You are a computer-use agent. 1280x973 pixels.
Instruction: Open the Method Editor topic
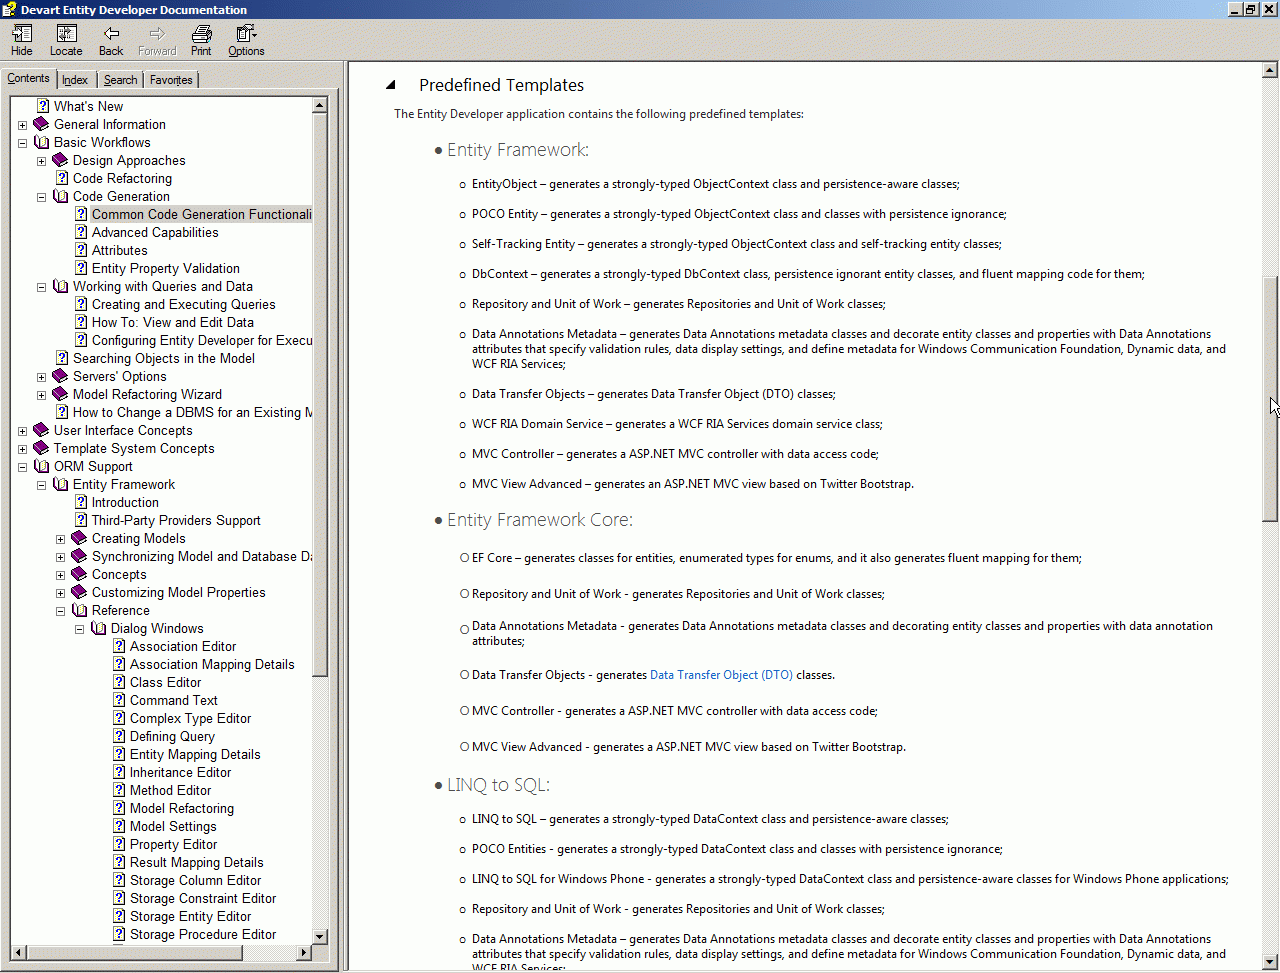click(170, 790)
